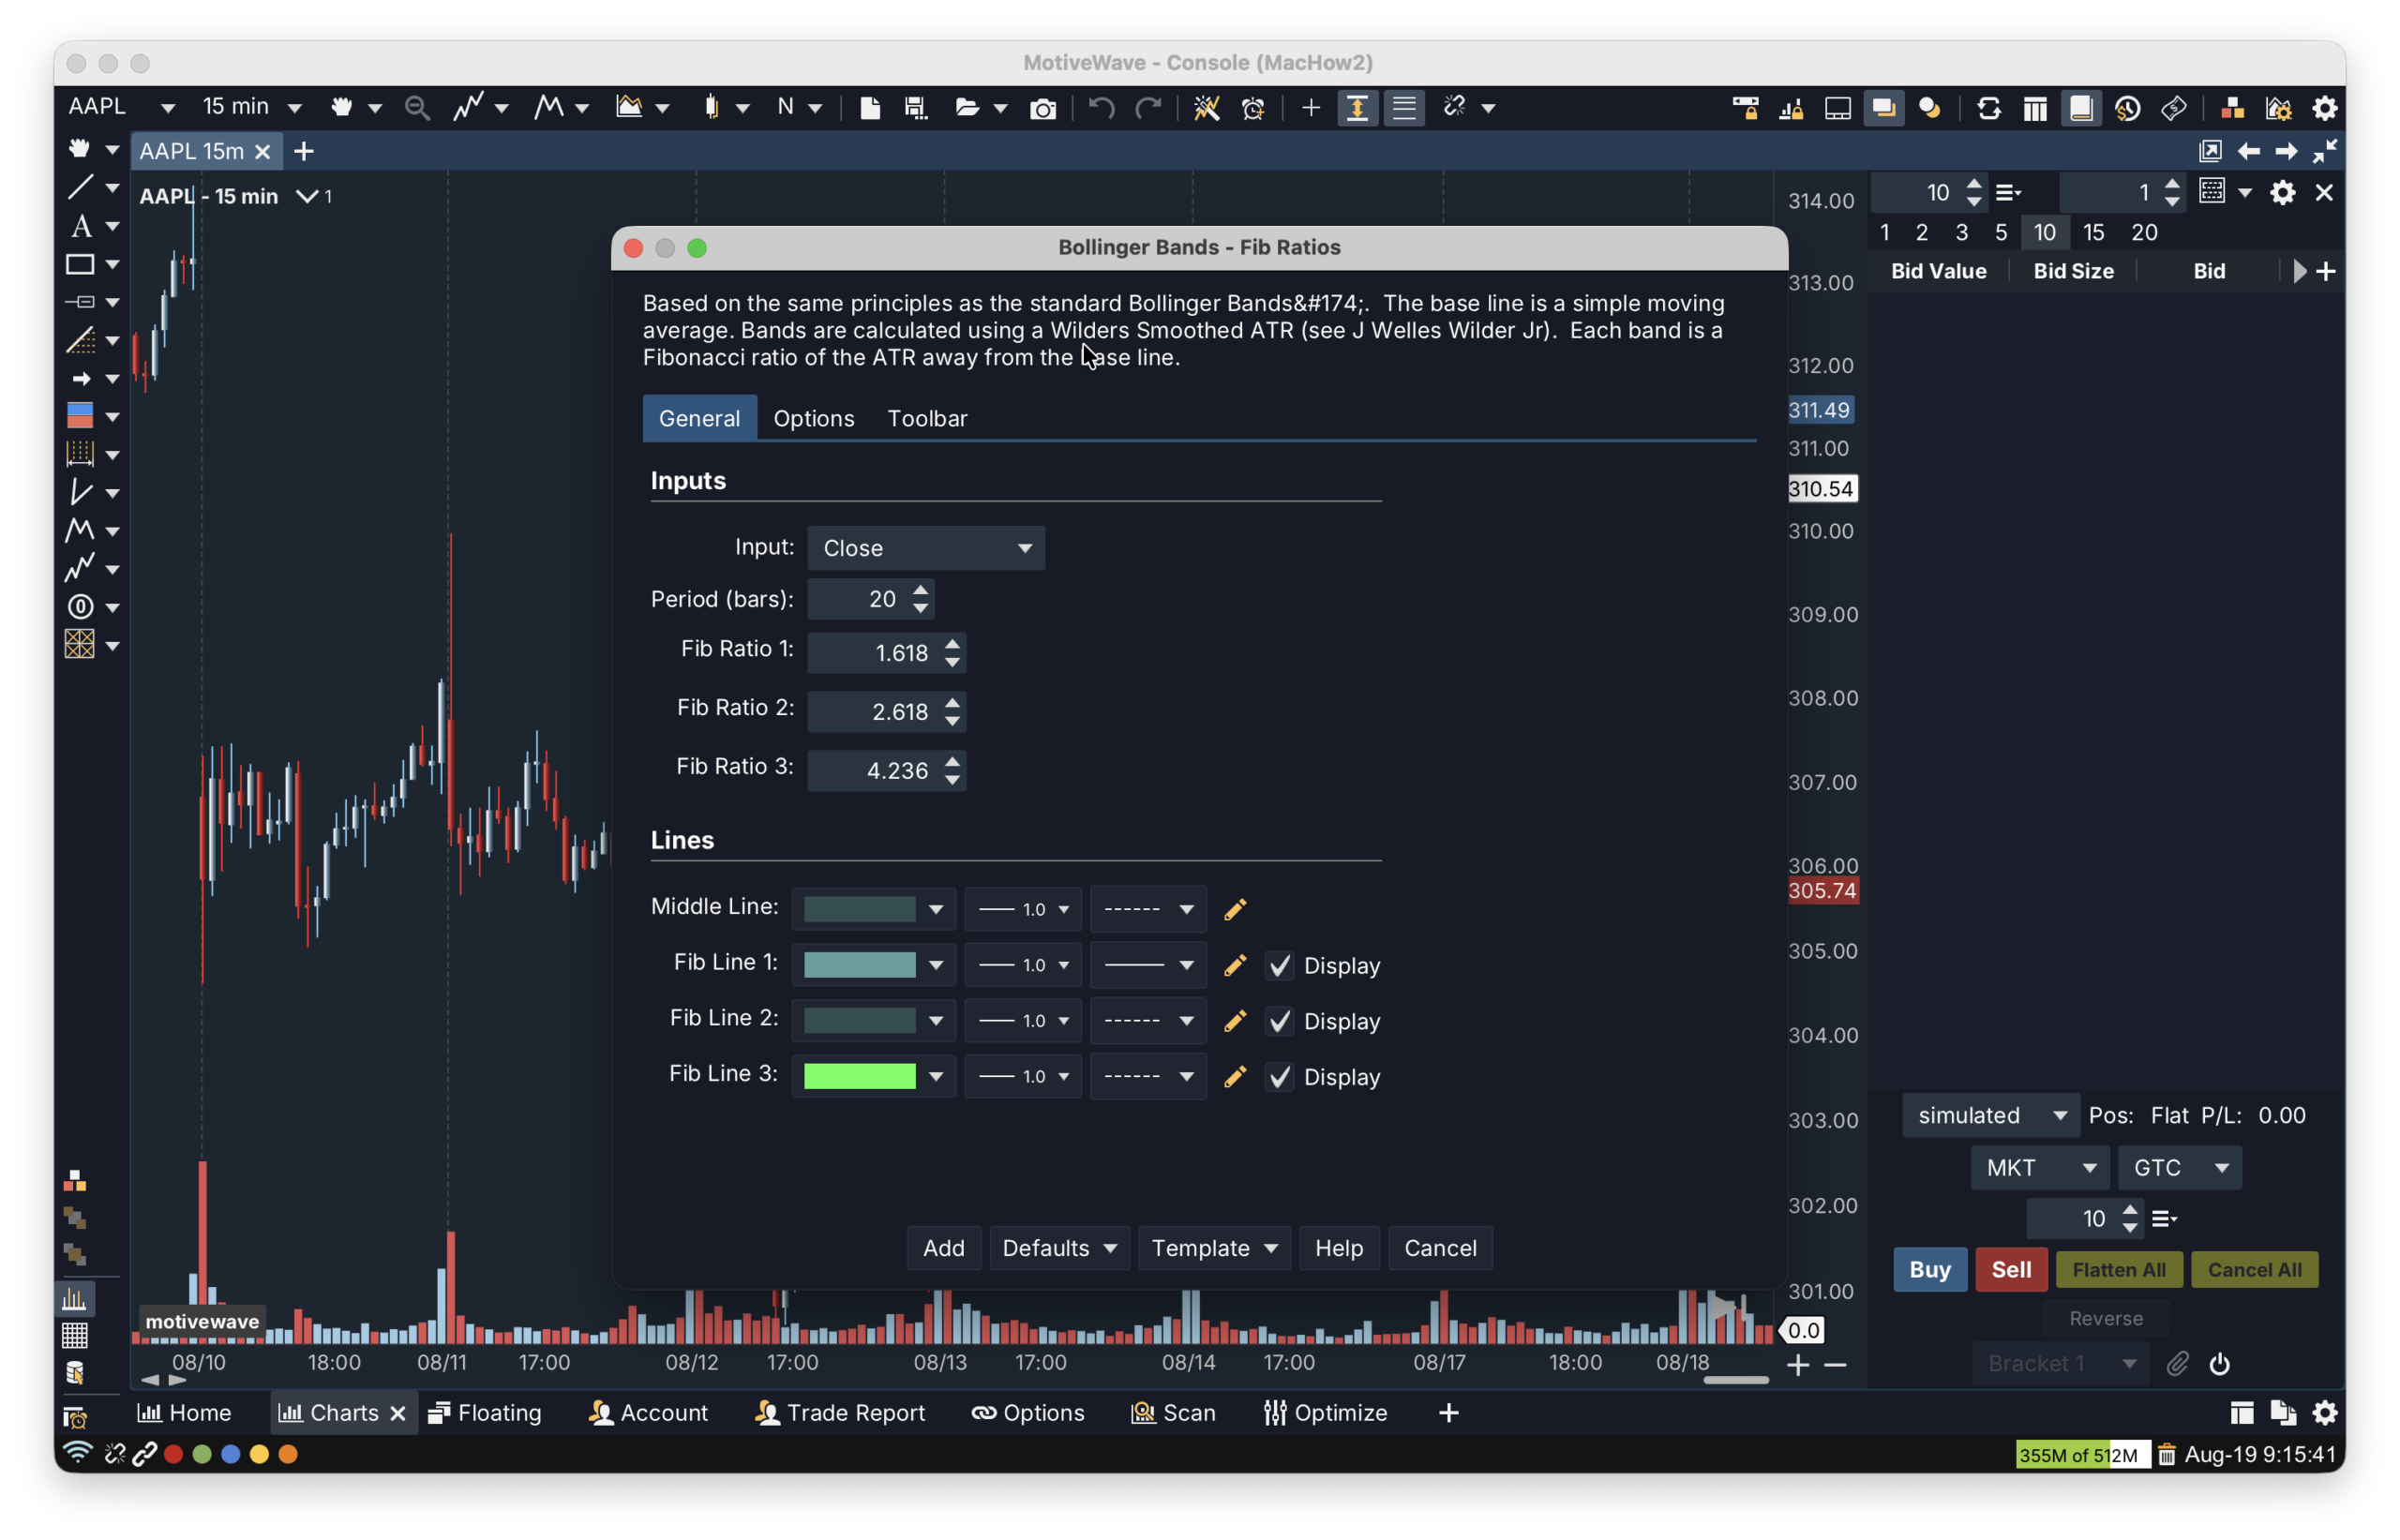Open the GTC time-in-force dropdown
The width and height of the screenshot is (2400, 1540).
(2180, 1168)
